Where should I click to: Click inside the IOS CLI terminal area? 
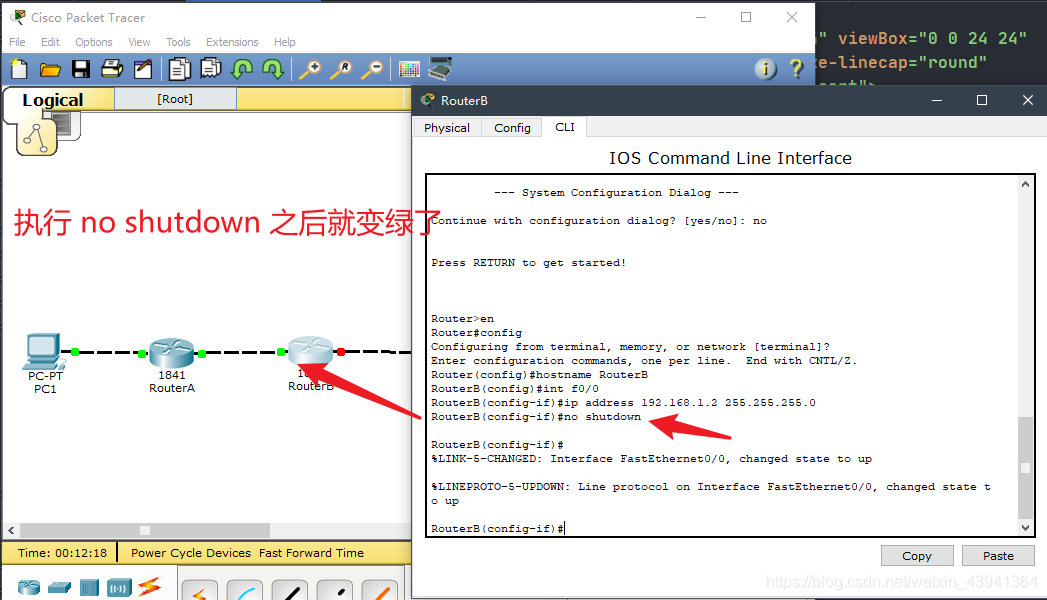point(722,355)
